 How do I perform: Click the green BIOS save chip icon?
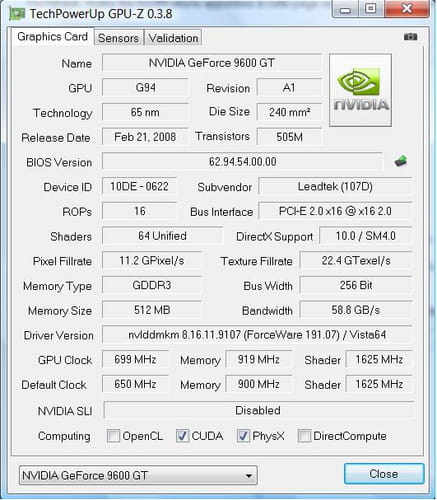point(401,161)
